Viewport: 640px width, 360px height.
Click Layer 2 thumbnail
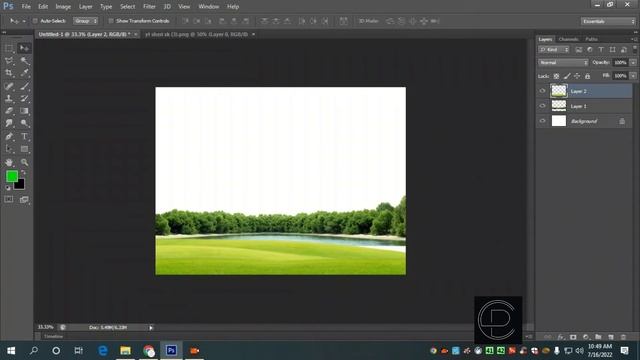pyautogui.click(x=559, y=91)
